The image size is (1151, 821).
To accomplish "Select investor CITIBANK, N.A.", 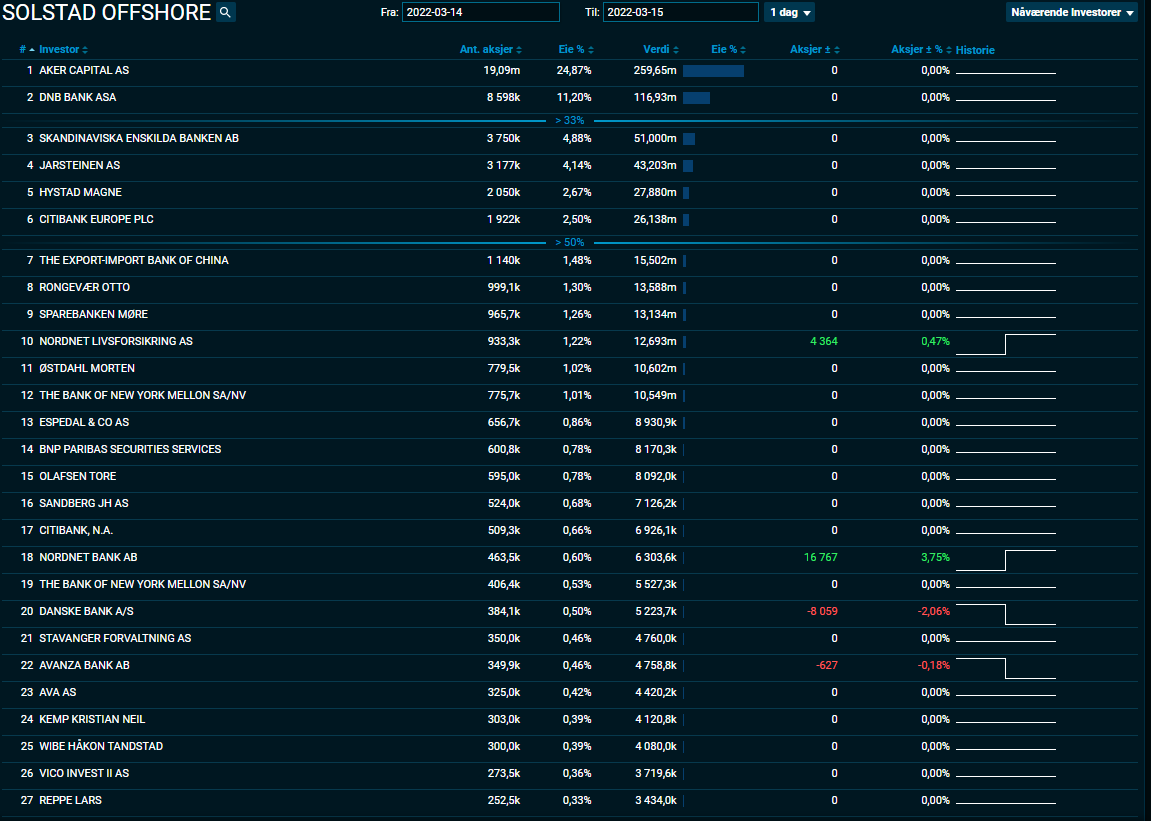I will click(76, 530).
